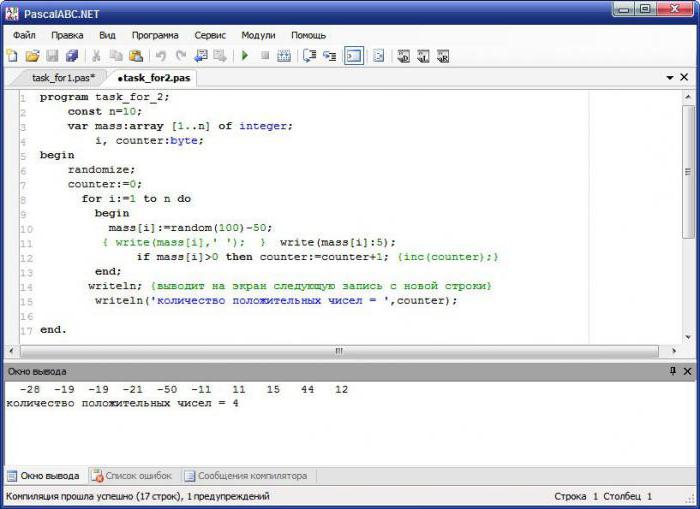The height and width of the screenshot is (509, 700).
Task: Click the Redo arrow icon
Action: [181, 56]
